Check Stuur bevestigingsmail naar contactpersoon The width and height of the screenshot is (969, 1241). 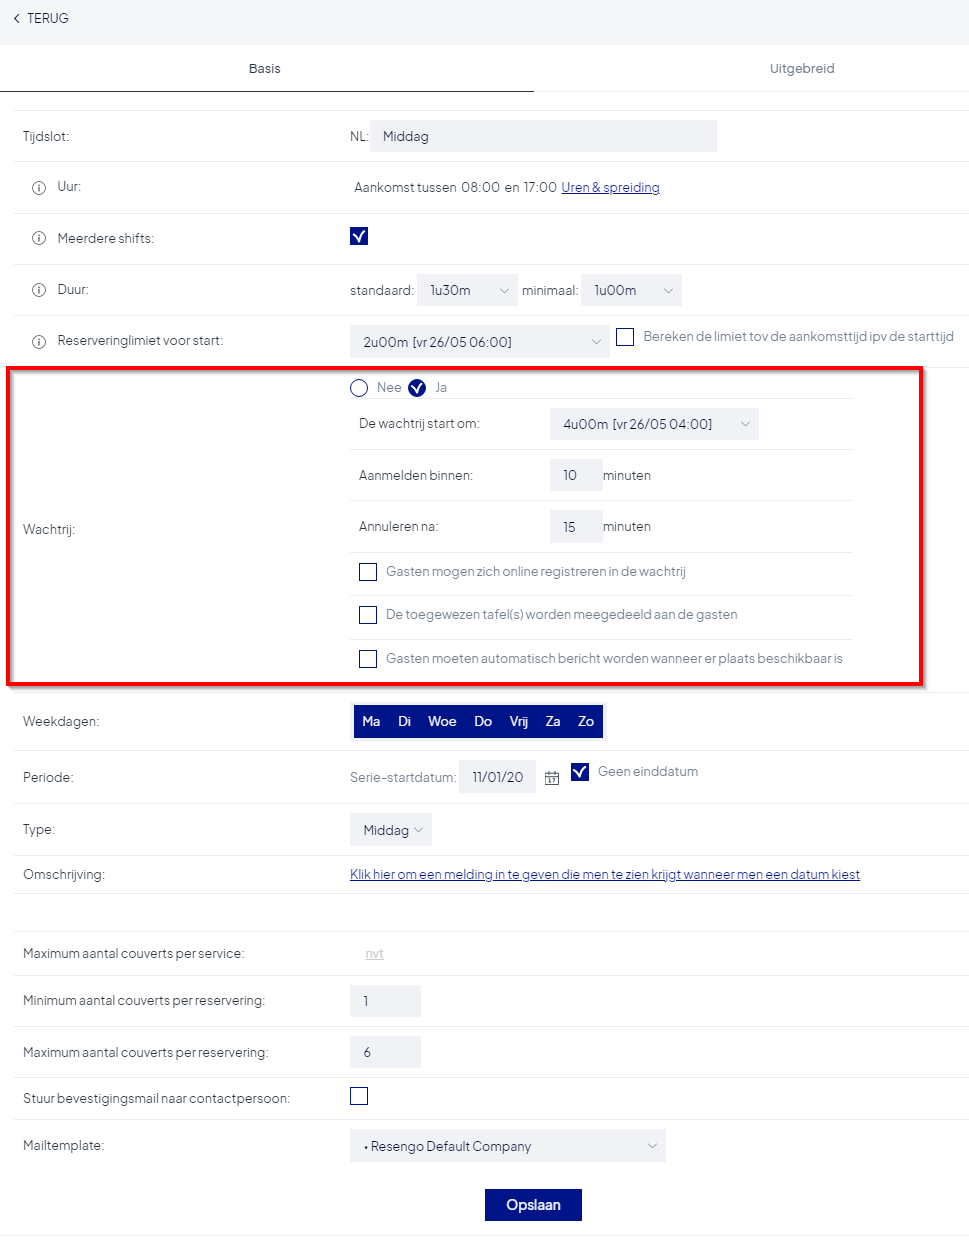click(359, 1096)
